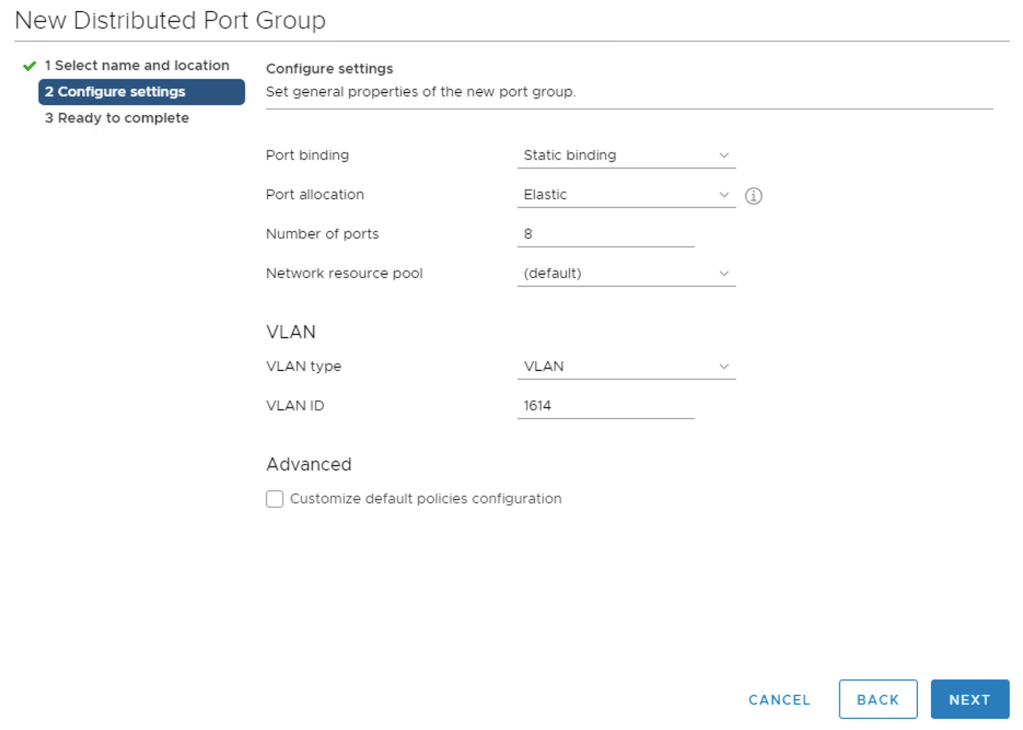Focus the VLAN ID input showing 1614
Screen dimensions: 1023x730
[x=605, y=406]
